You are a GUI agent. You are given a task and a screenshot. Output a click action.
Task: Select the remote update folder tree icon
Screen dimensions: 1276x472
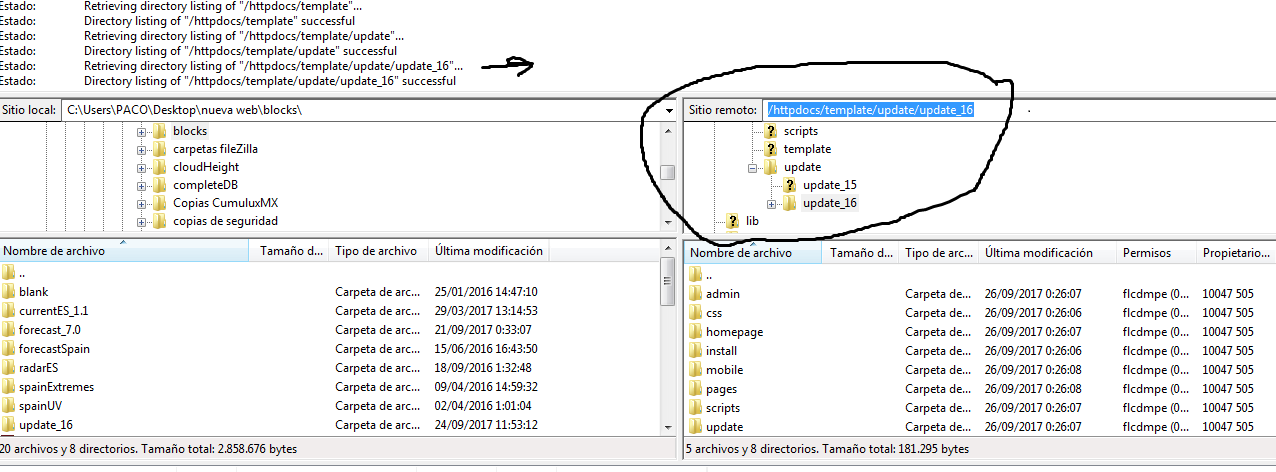(771, 167)
